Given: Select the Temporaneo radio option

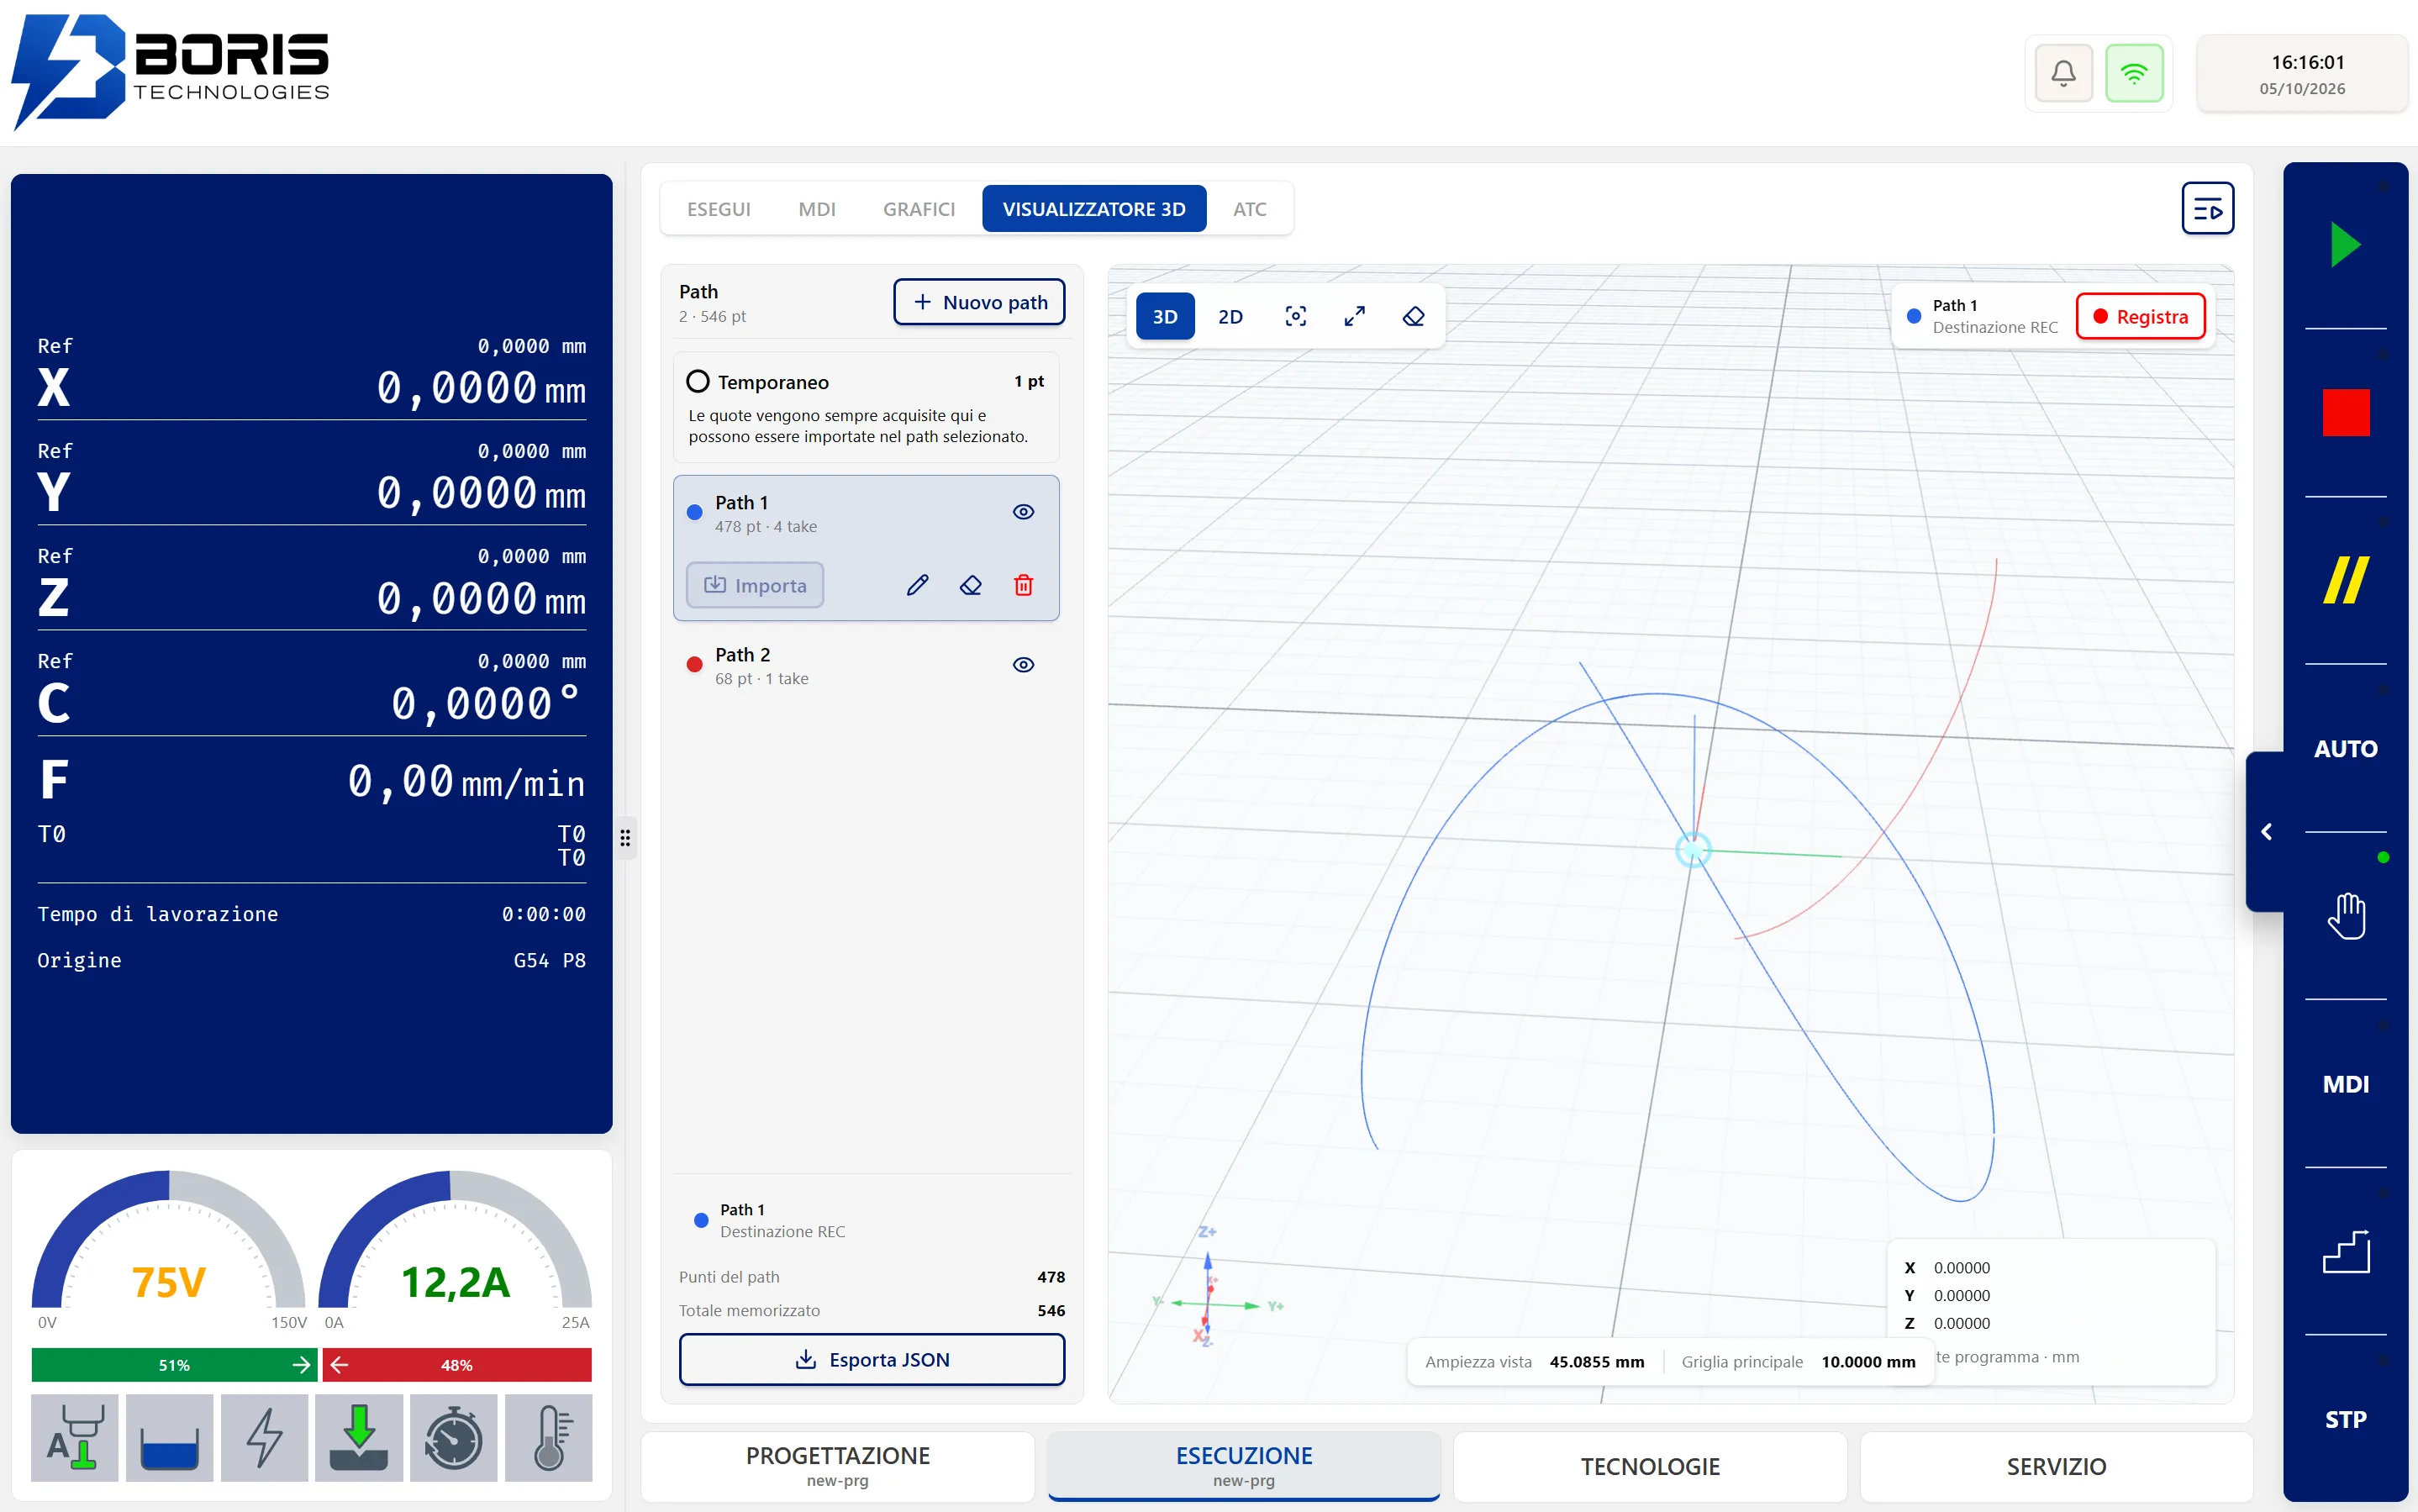Looking at the screenshot, I should click(x=698, y=382).
